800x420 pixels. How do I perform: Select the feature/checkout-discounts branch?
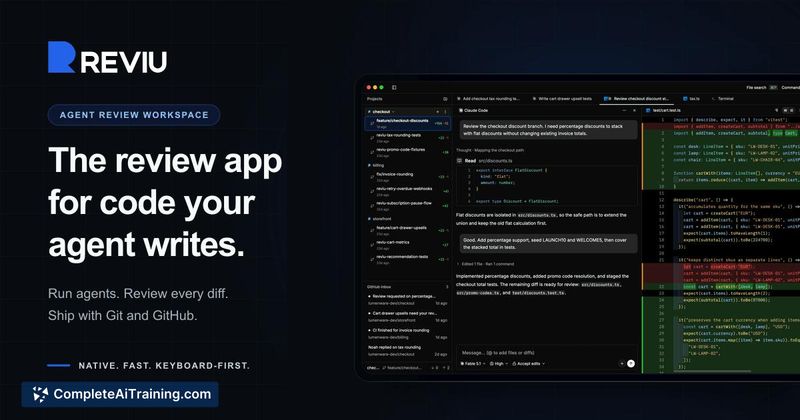tap(407, 123)
